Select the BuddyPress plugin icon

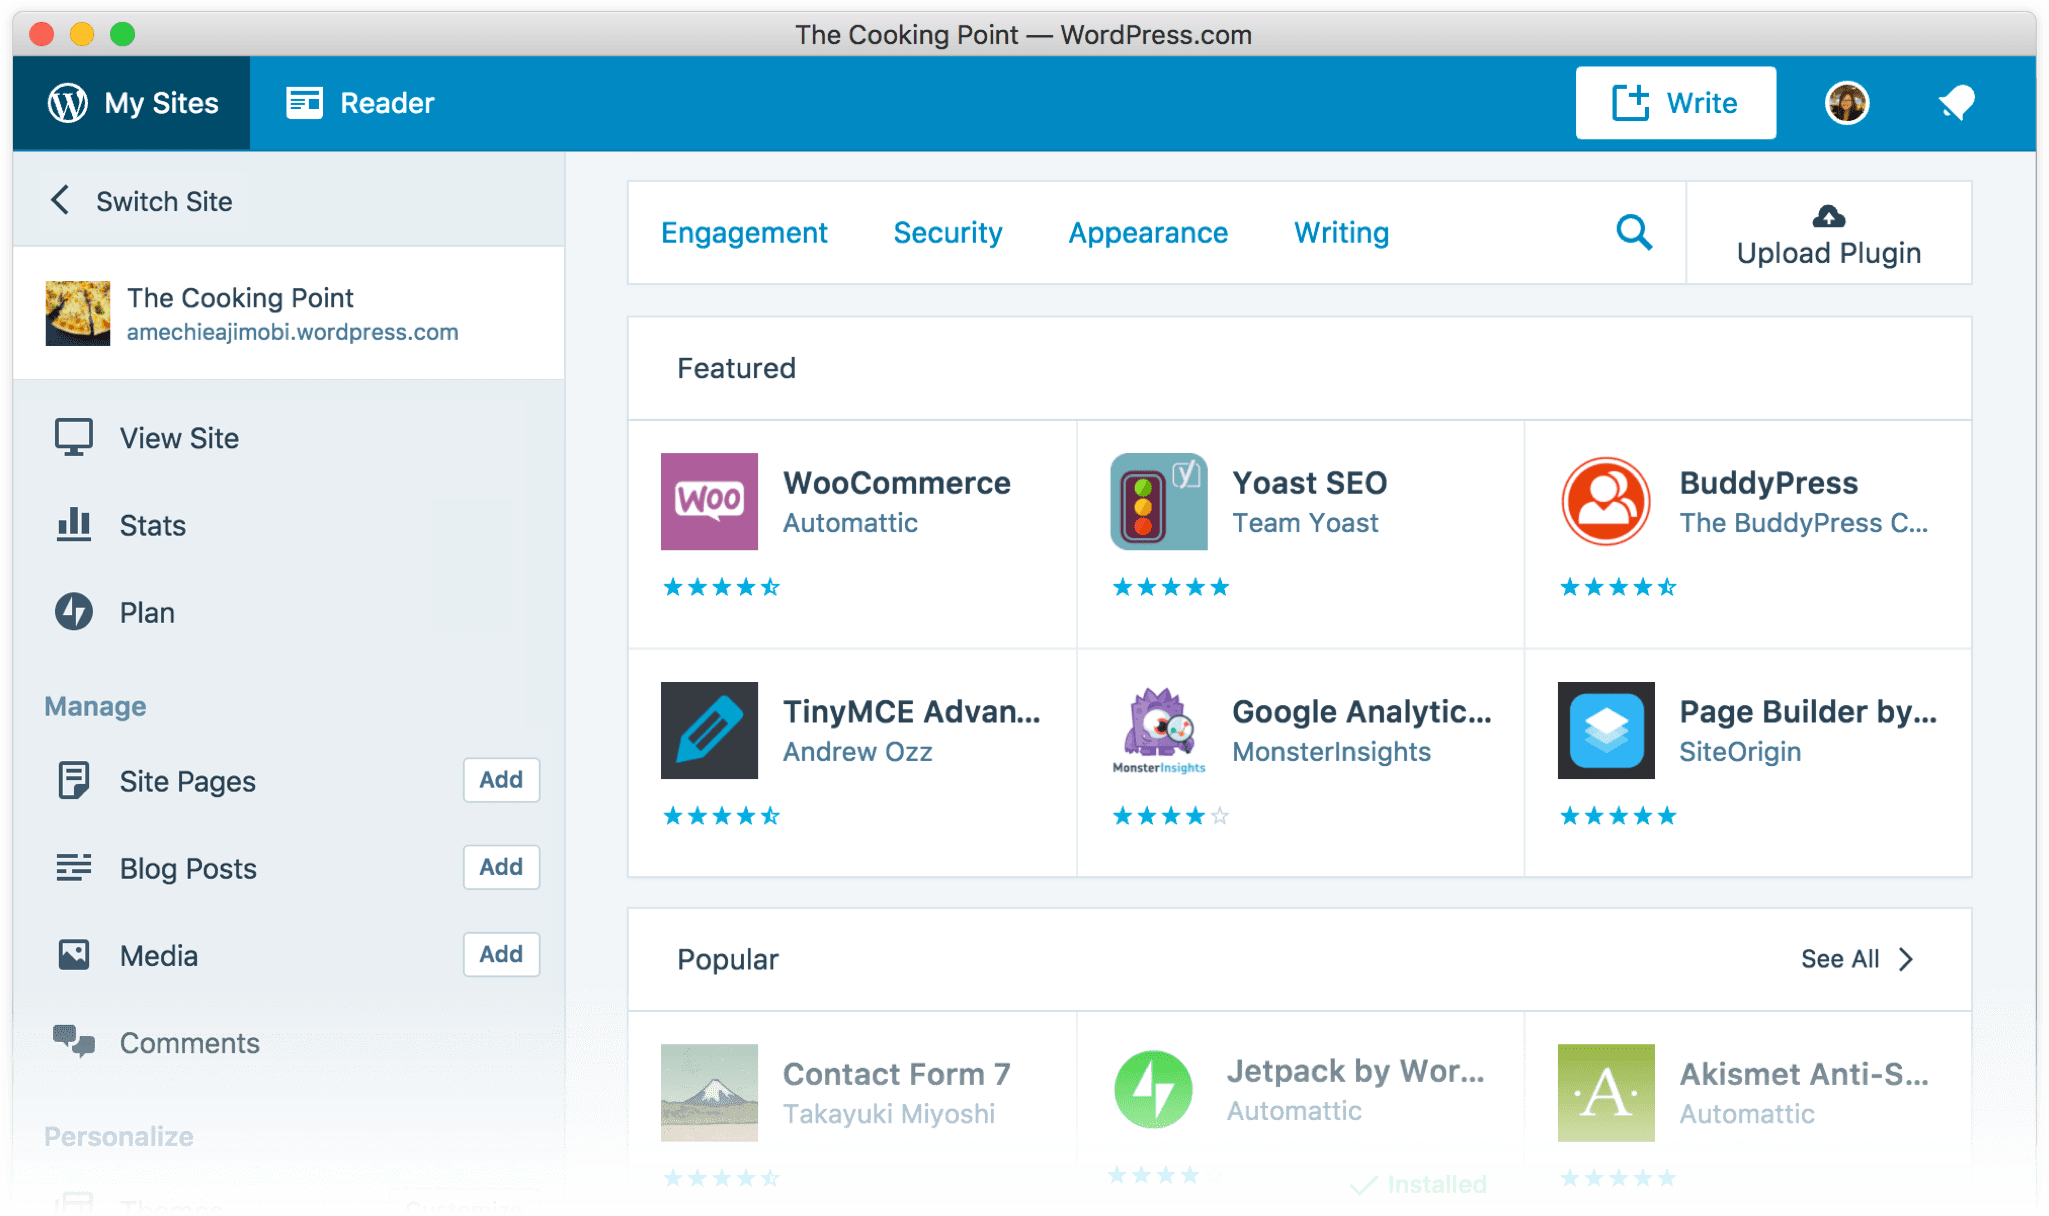tap(1605, 501)
